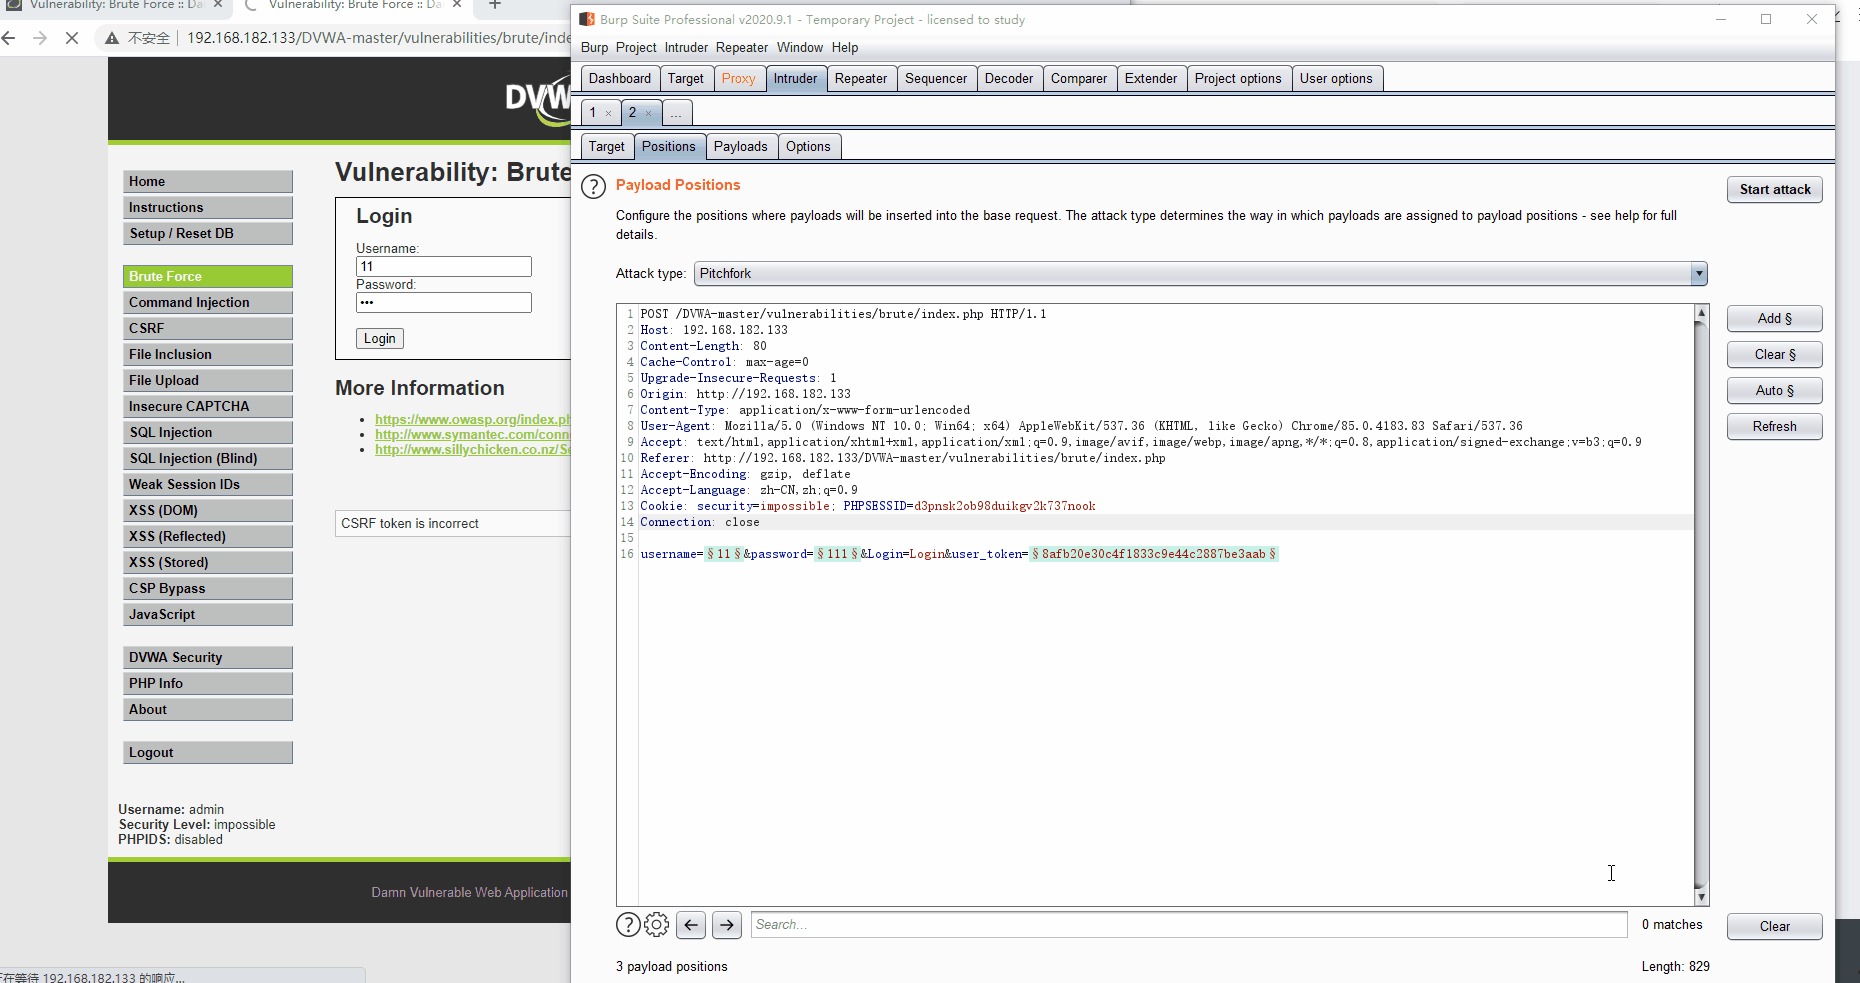Switch to the Dashboard tab
1860x983 pixels.
[620, 79]
